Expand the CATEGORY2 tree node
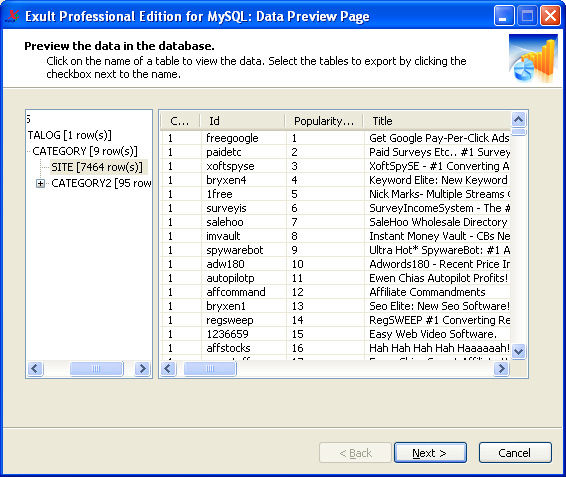Viewport: 566px width, 477px height. 40,183
